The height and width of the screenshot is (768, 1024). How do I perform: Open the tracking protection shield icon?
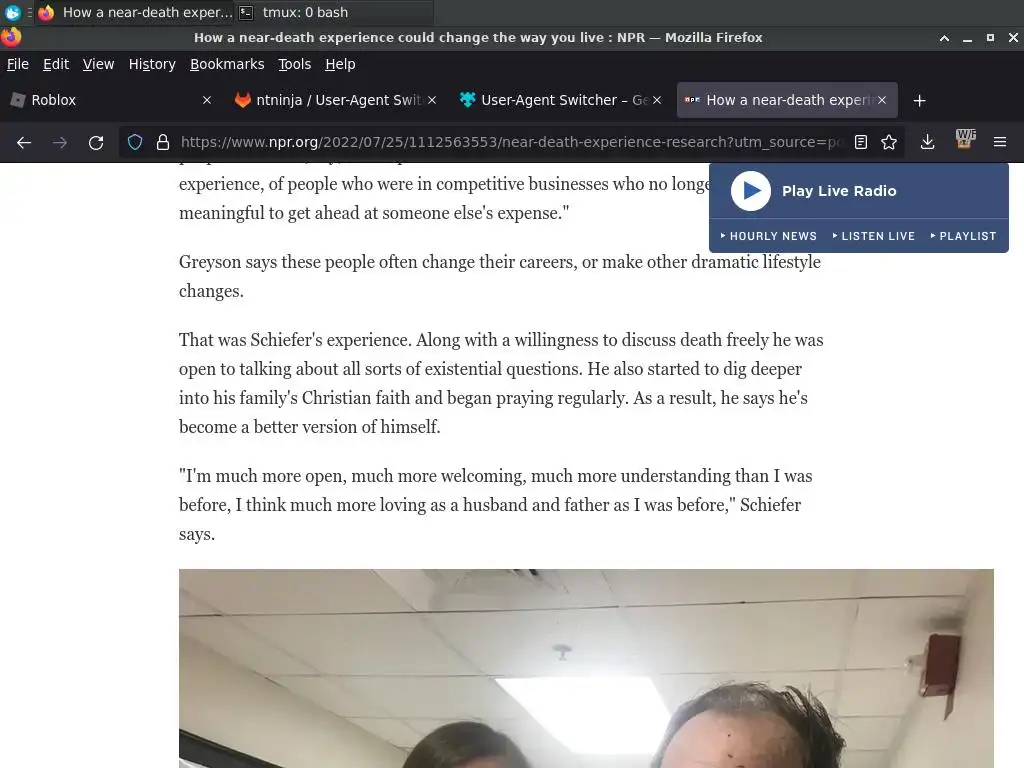135,142
